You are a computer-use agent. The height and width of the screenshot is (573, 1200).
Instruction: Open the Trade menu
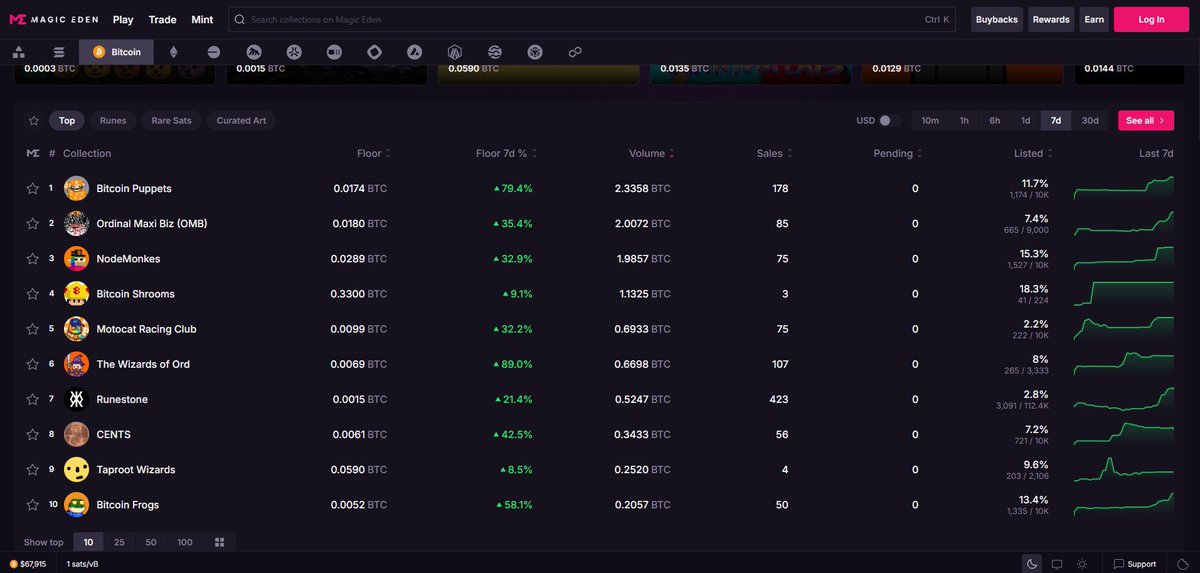click(162, 19)
